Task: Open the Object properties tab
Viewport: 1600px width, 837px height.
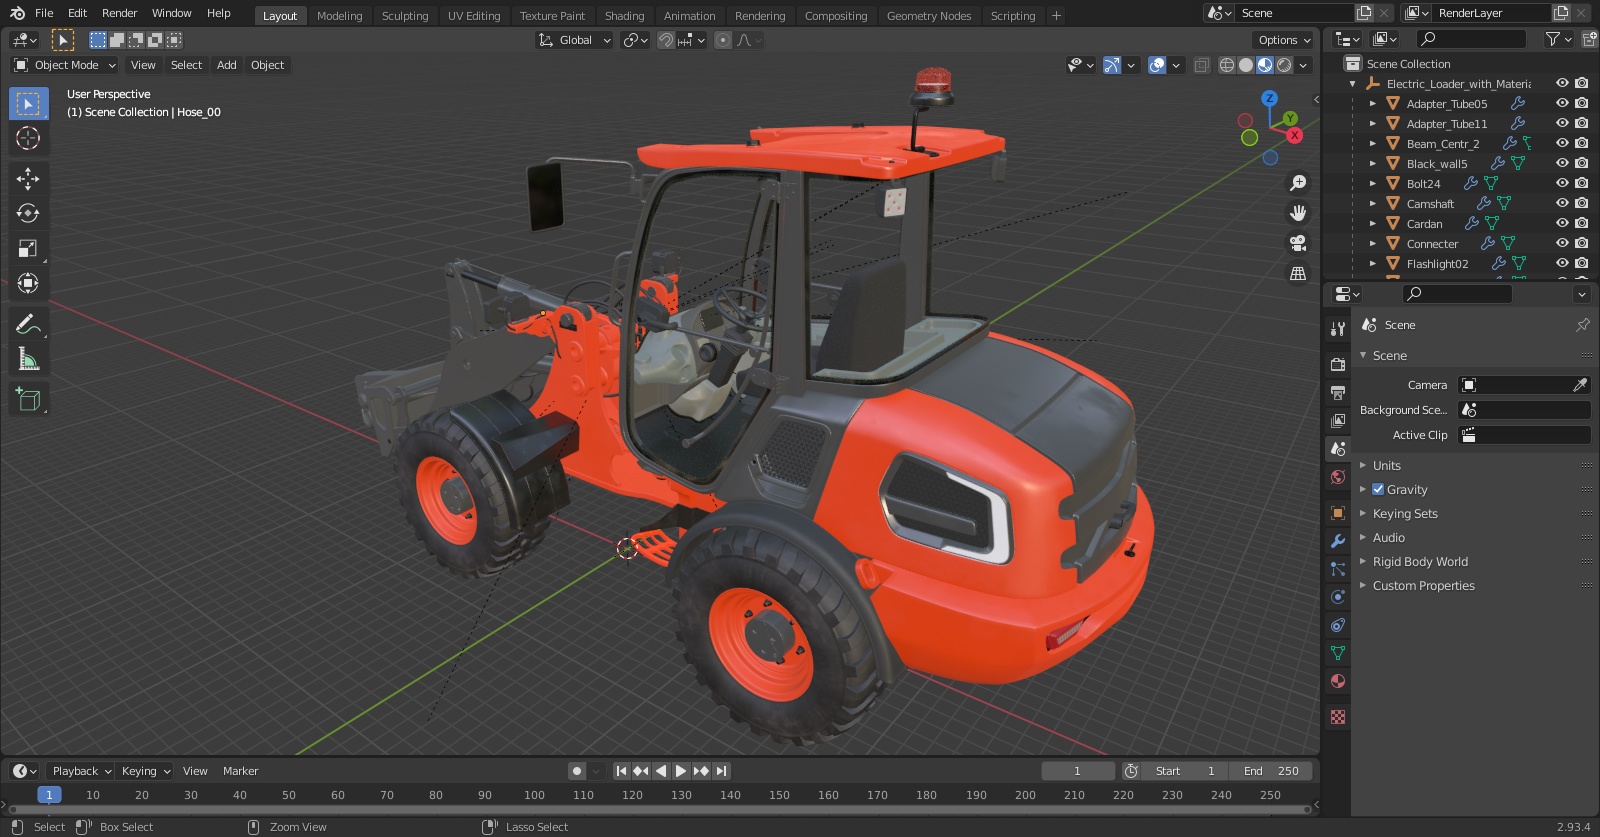Action: coord(1338,513)
